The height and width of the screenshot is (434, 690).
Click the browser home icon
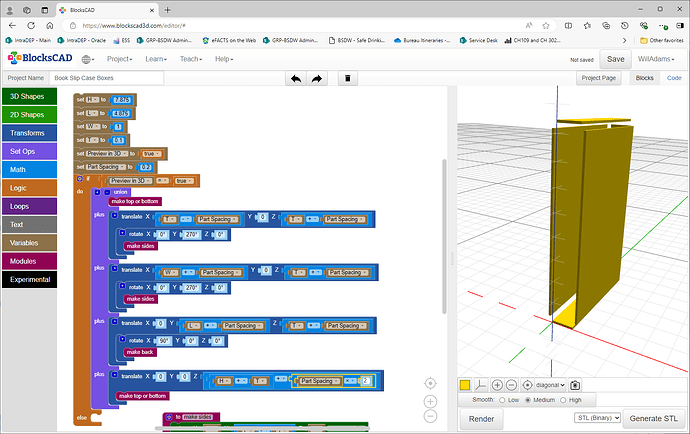tap(50, 26)
